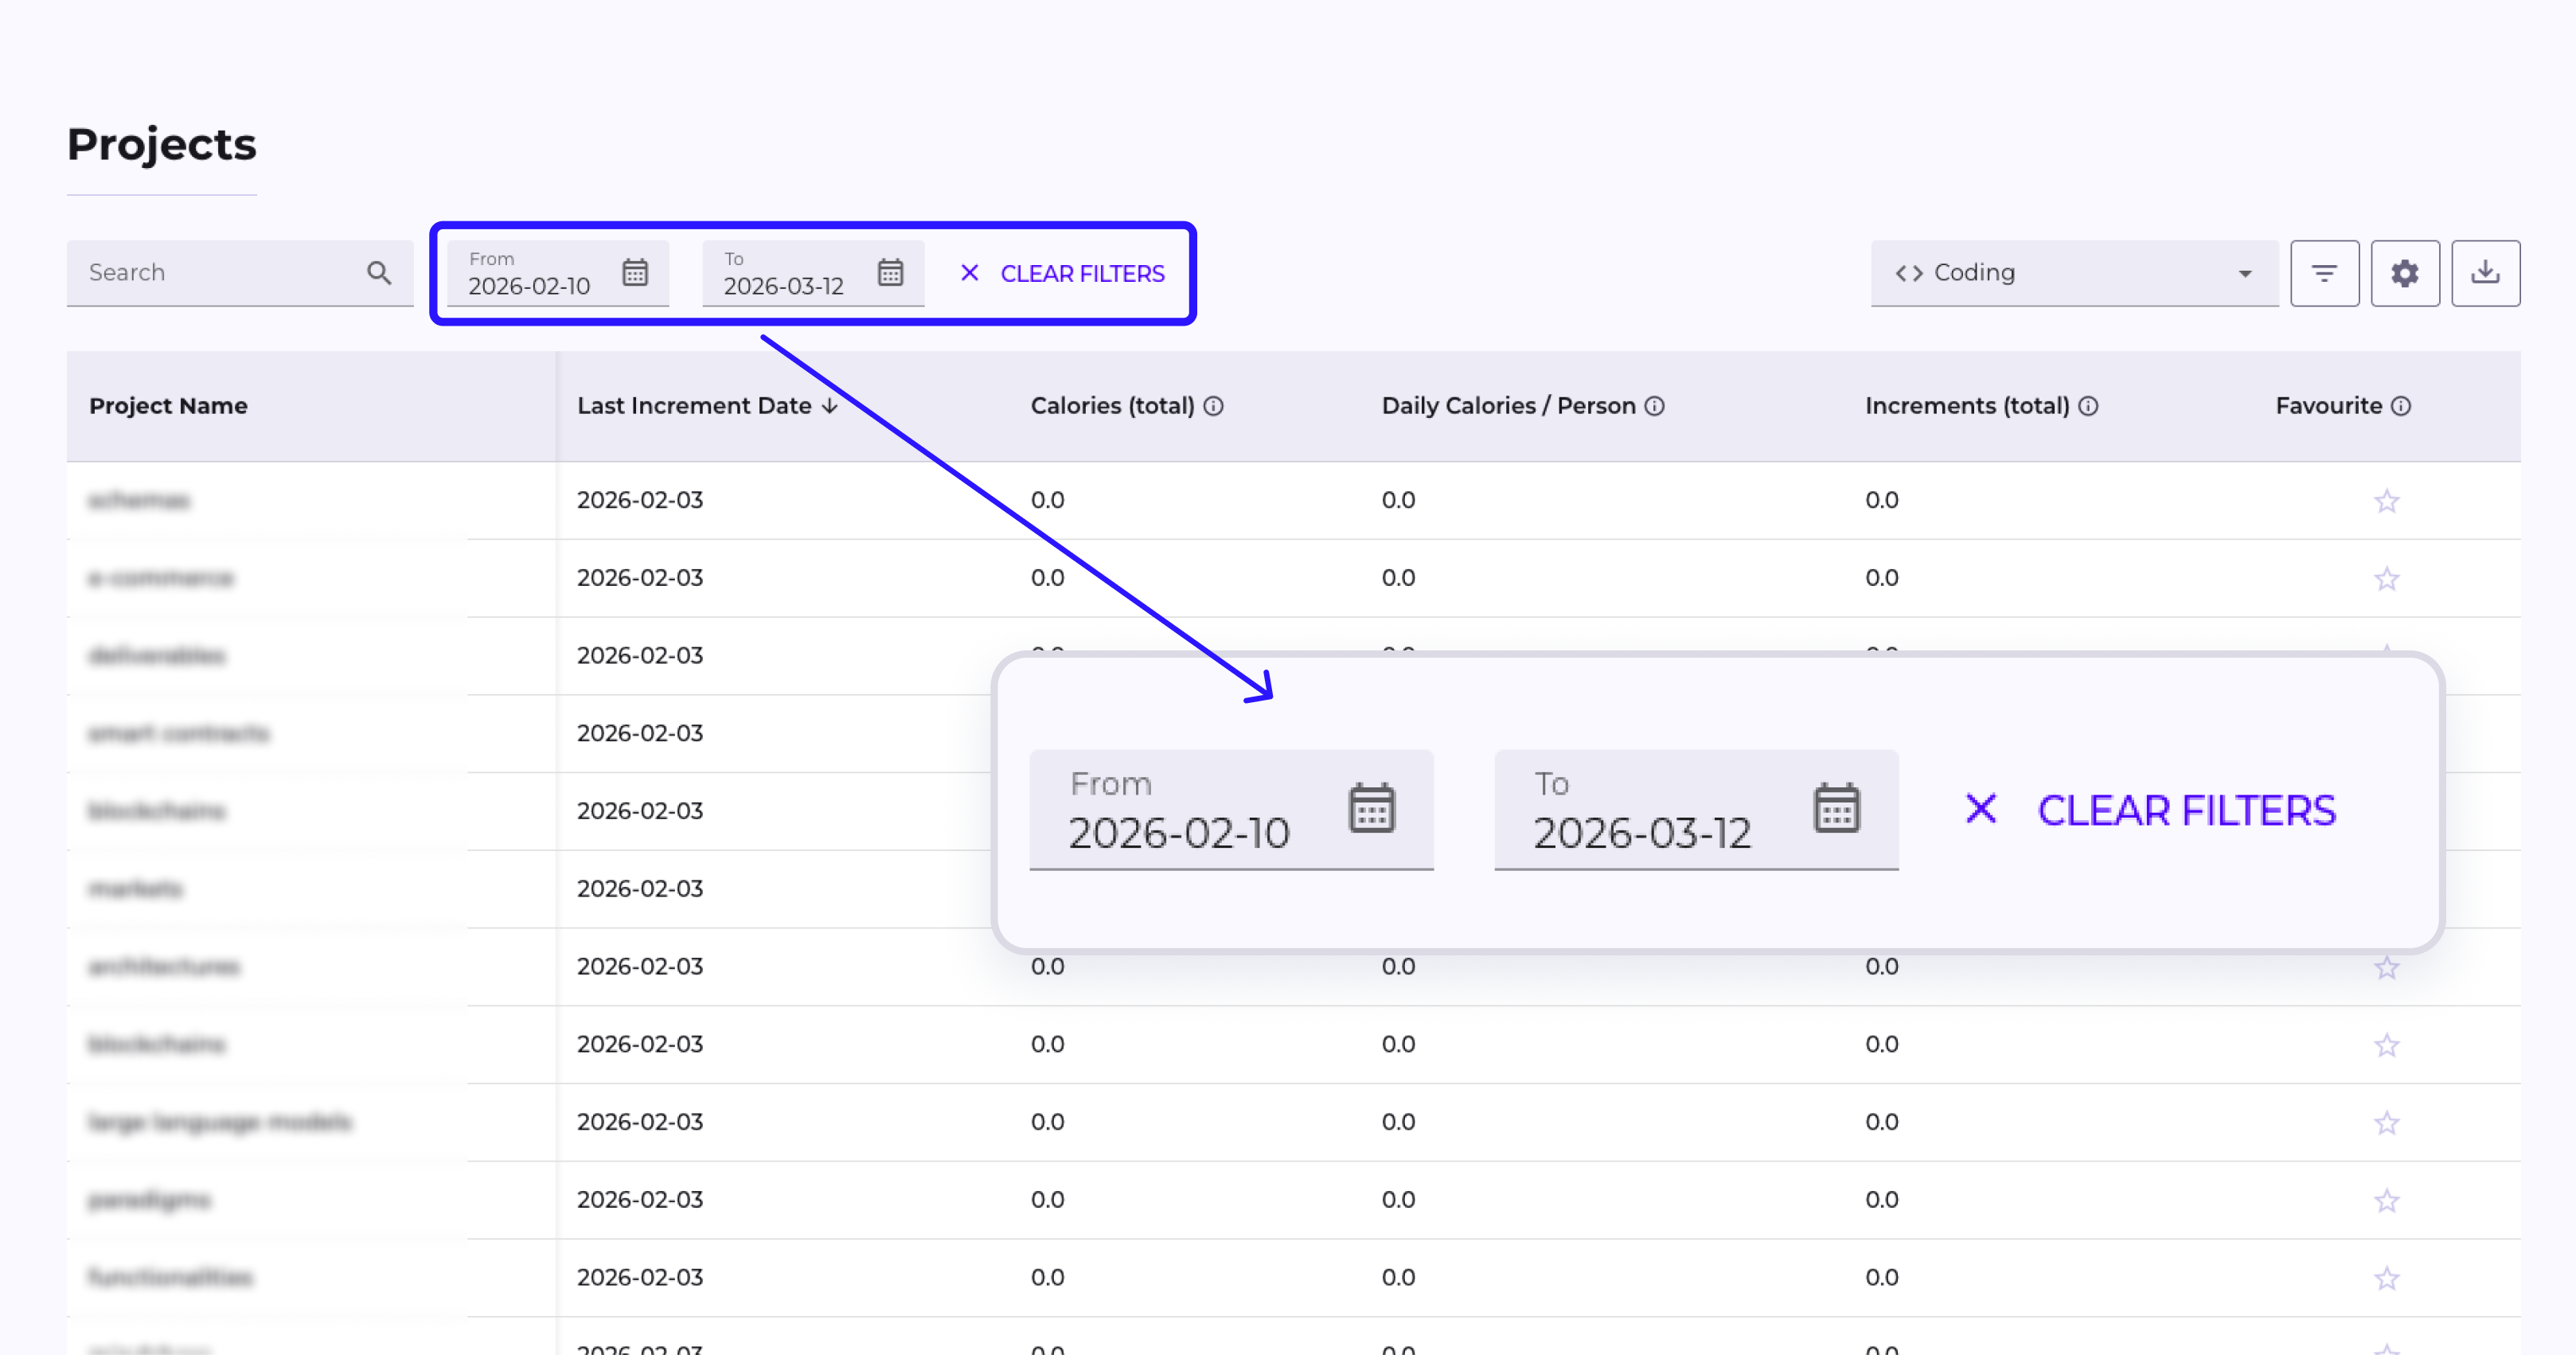This screenshot has width=2576, height=1355.
Task: Click the search magnifier icon
Action: 379,272
